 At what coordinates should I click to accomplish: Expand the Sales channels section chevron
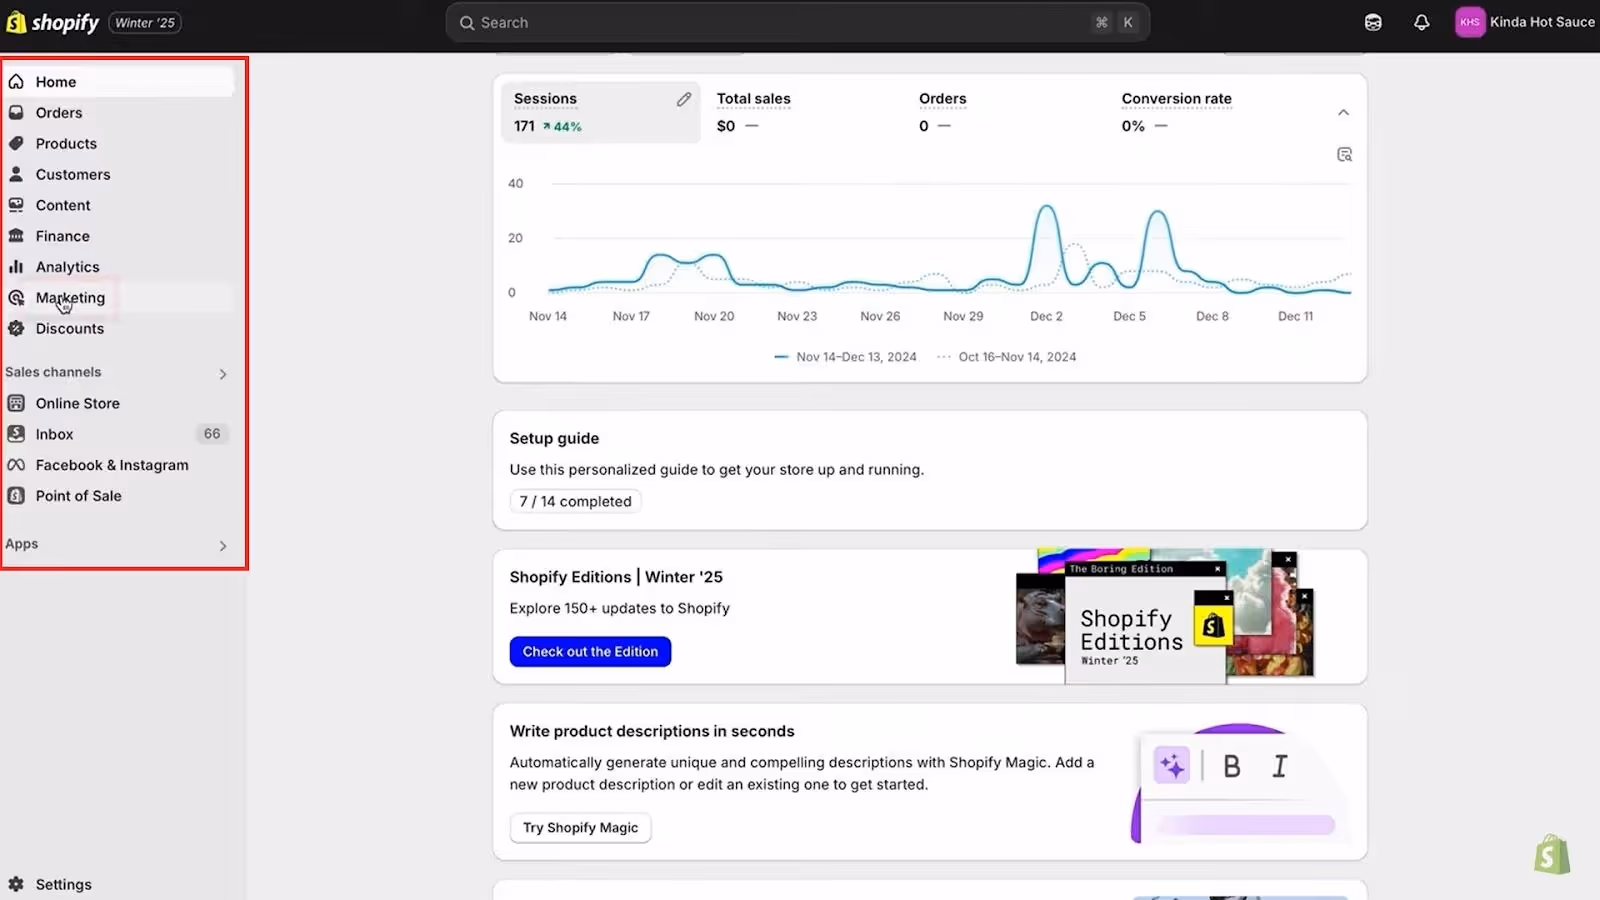223,374
